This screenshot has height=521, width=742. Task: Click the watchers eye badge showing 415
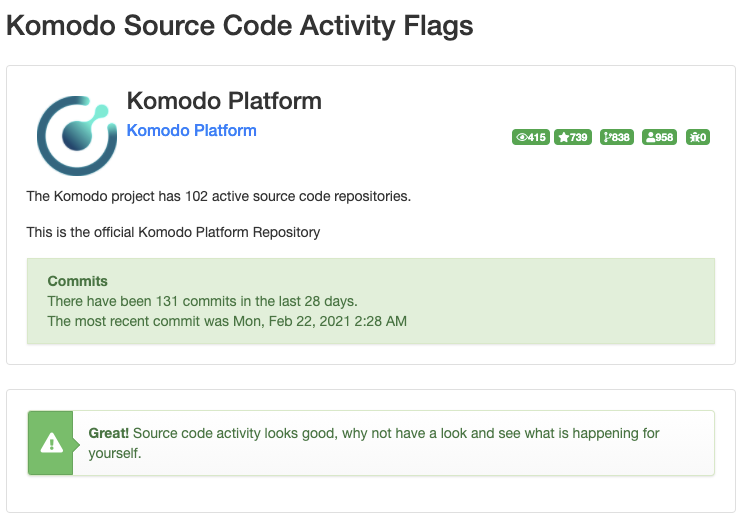(x=530, y=137)
